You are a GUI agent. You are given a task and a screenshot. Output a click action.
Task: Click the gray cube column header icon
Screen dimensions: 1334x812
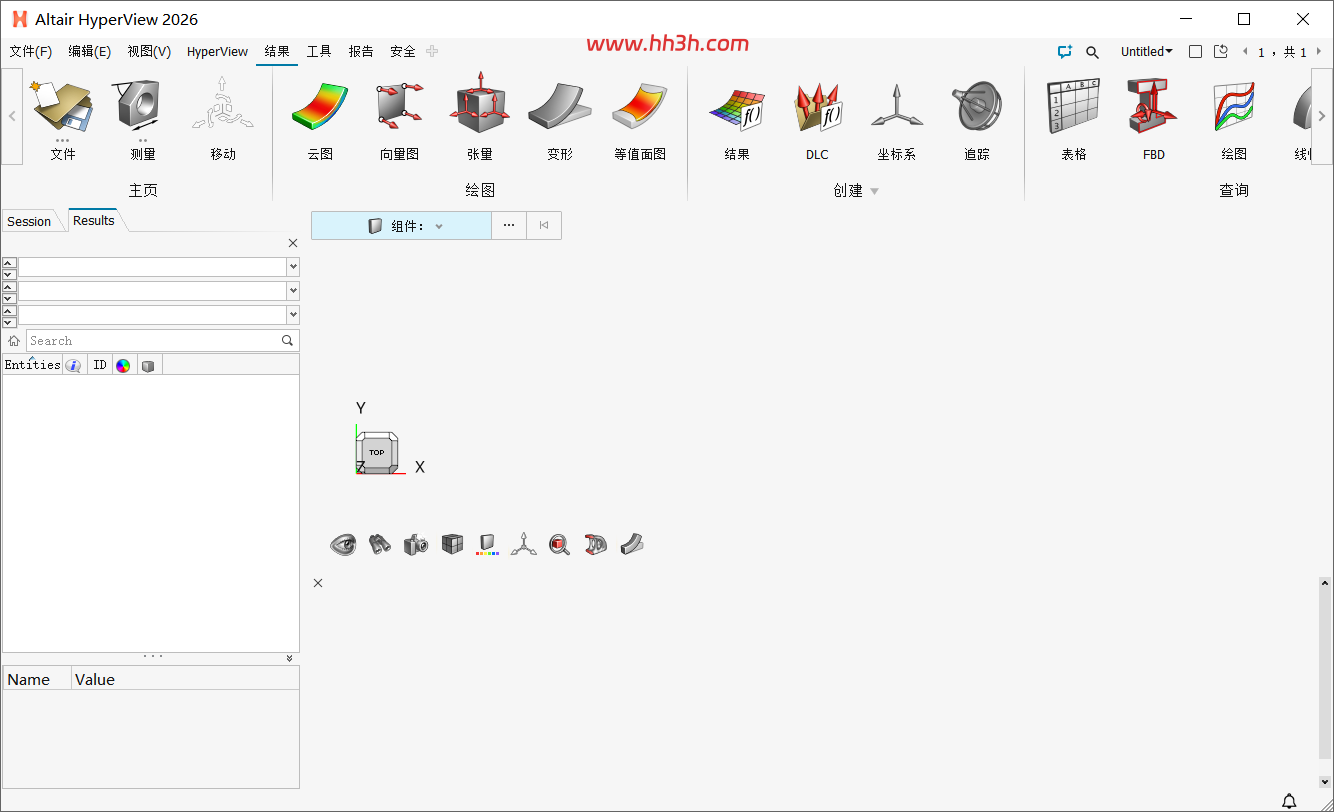(149, 365)
